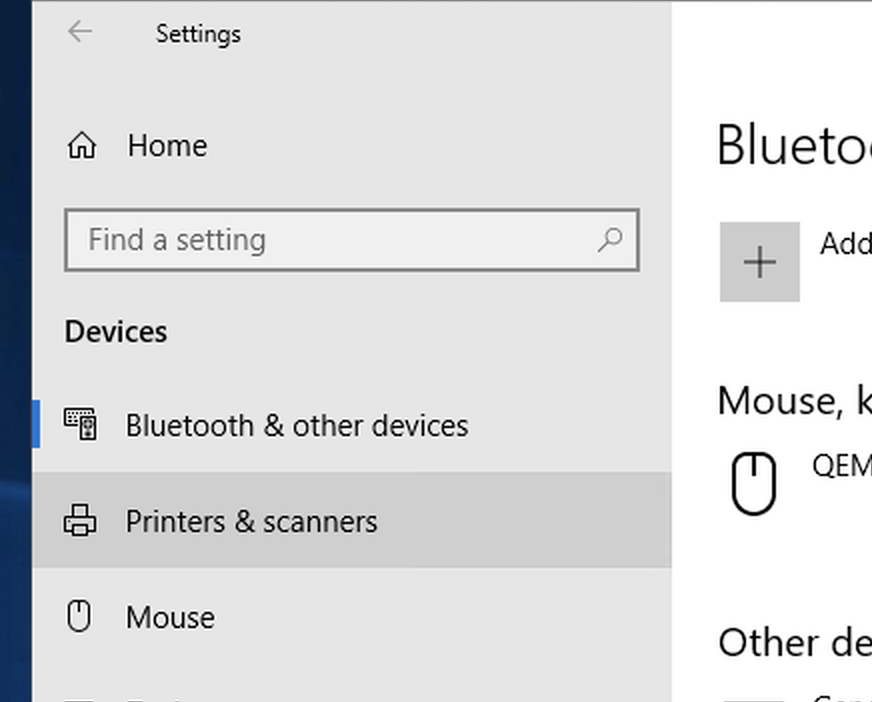Viewport: 872px width, 702px height.
Task: Click the Other devices section heading
Action: pyautogui.click(x=795, y=643)
